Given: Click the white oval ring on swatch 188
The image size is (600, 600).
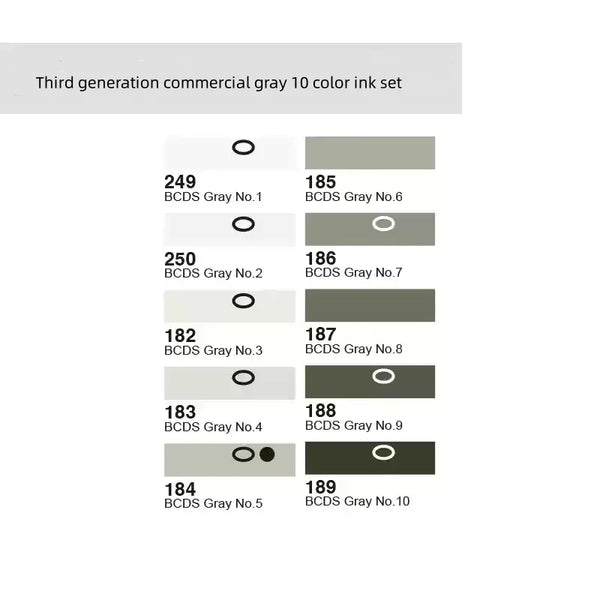Looking at the screenshot, I should point(382,376).
